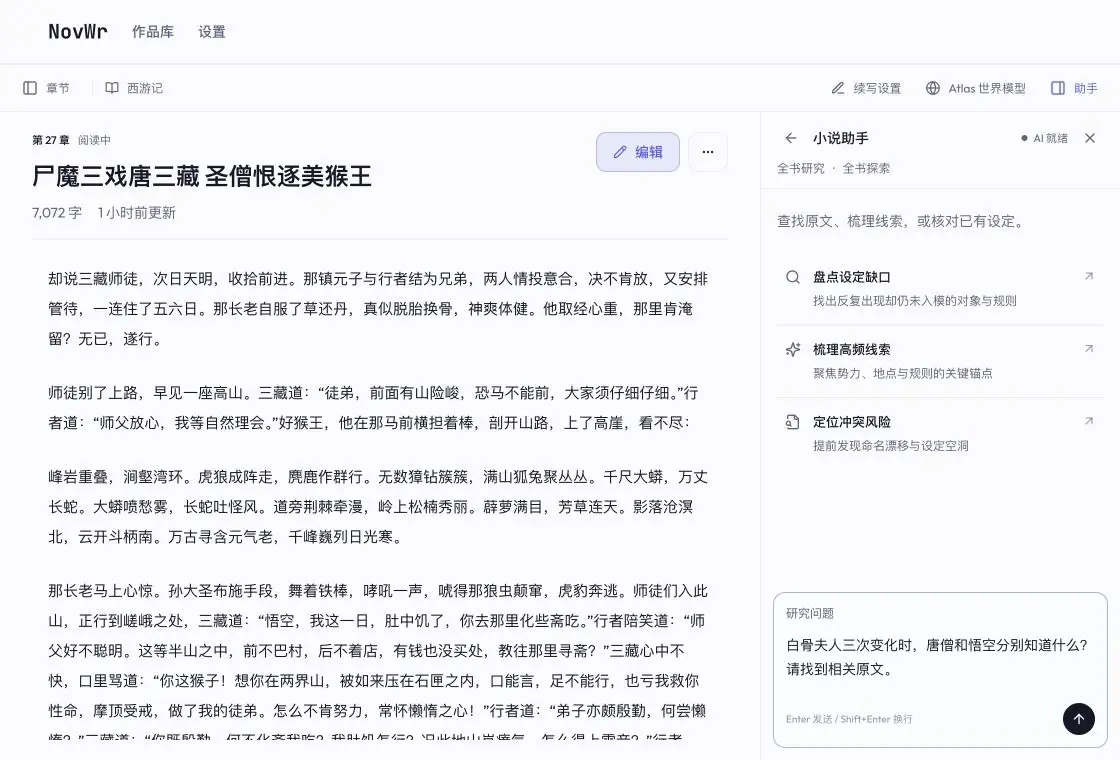The width and height of the screenshot is (1120, 760).
Task: Click the 阅读中 status text
Action: click(x=94, y=140)
